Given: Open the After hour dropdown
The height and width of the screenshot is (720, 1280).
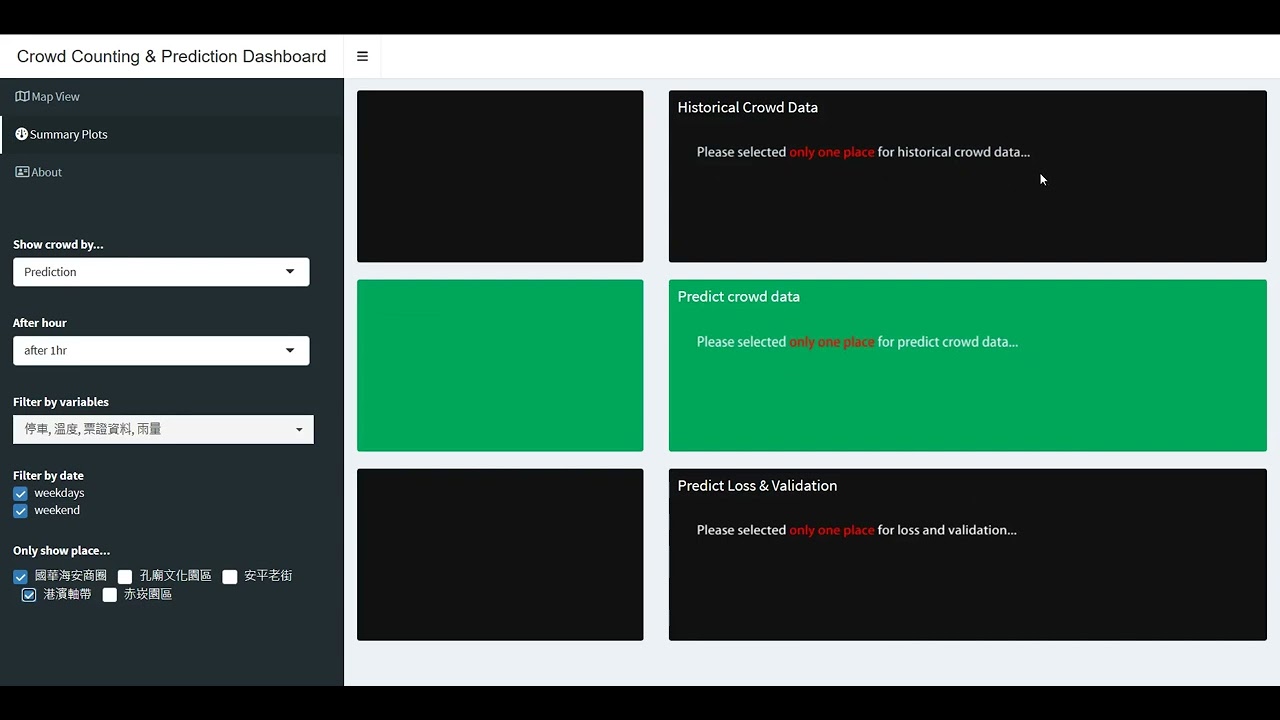Looking at the screenshot, I should [x=161, y=351].
